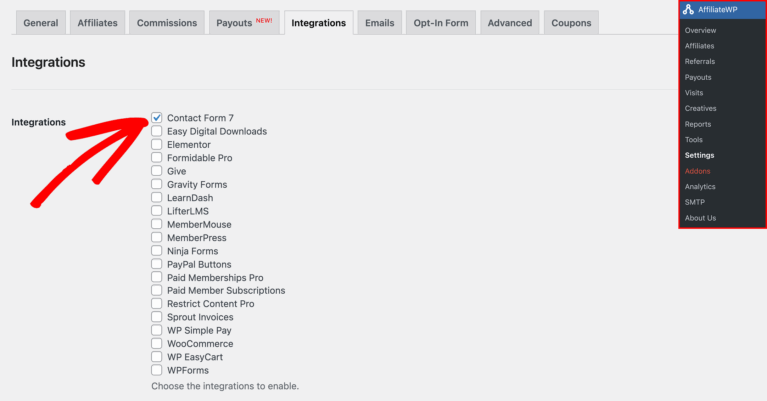Enable MemberPress integration checkbox
The image size is (767, 401).
pos(157,238)
